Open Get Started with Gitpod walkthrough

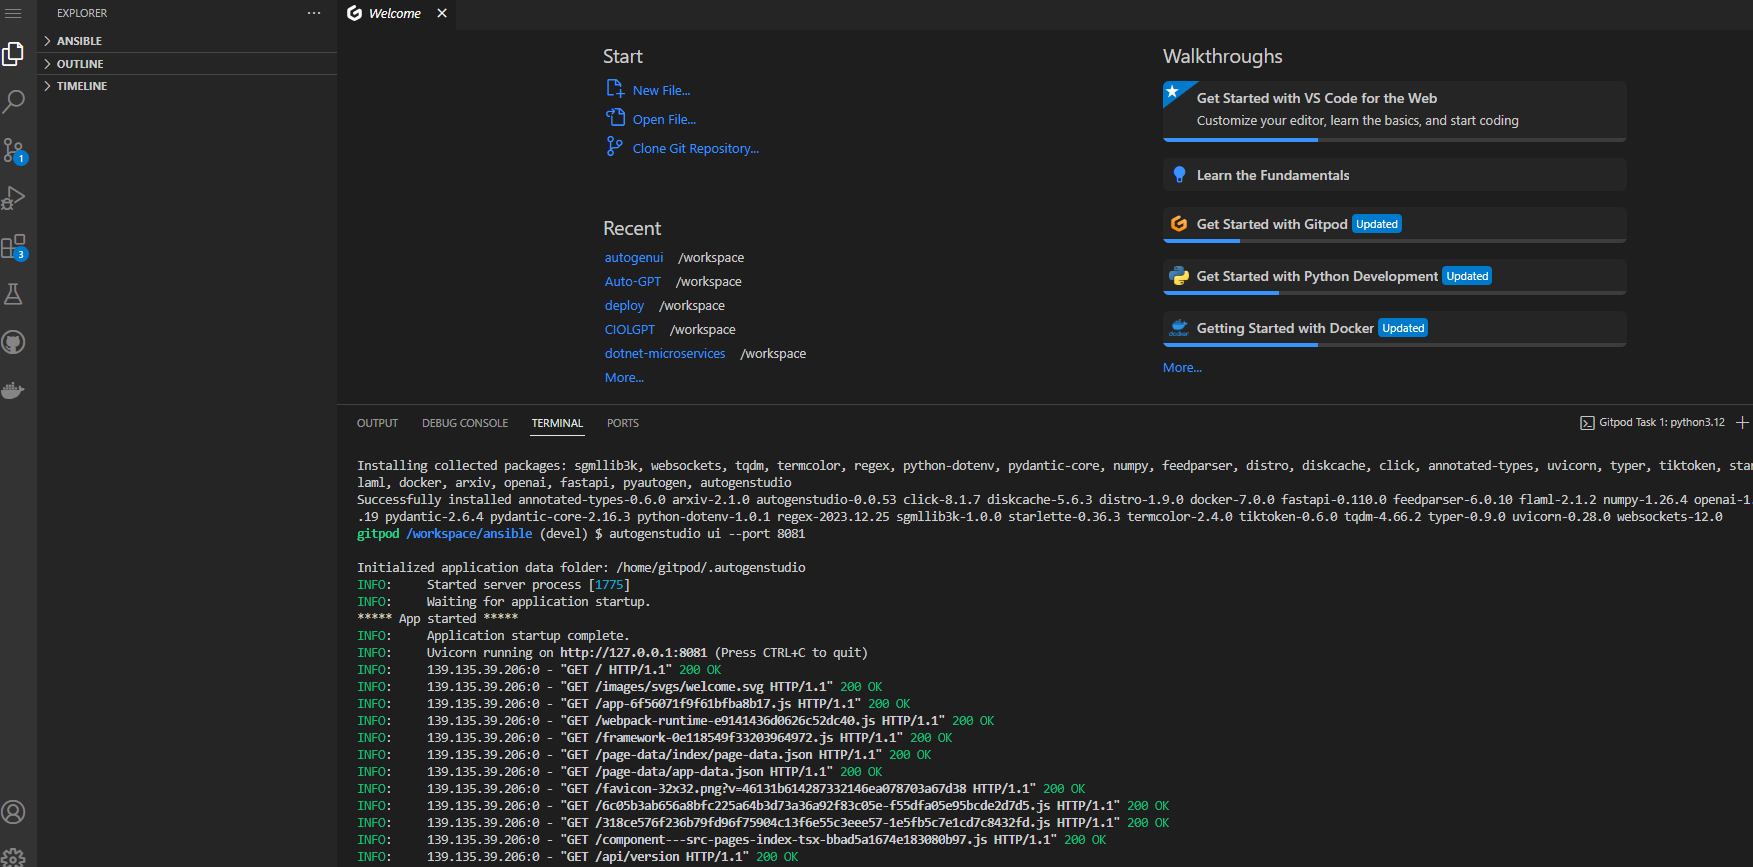coord(1394,225)
